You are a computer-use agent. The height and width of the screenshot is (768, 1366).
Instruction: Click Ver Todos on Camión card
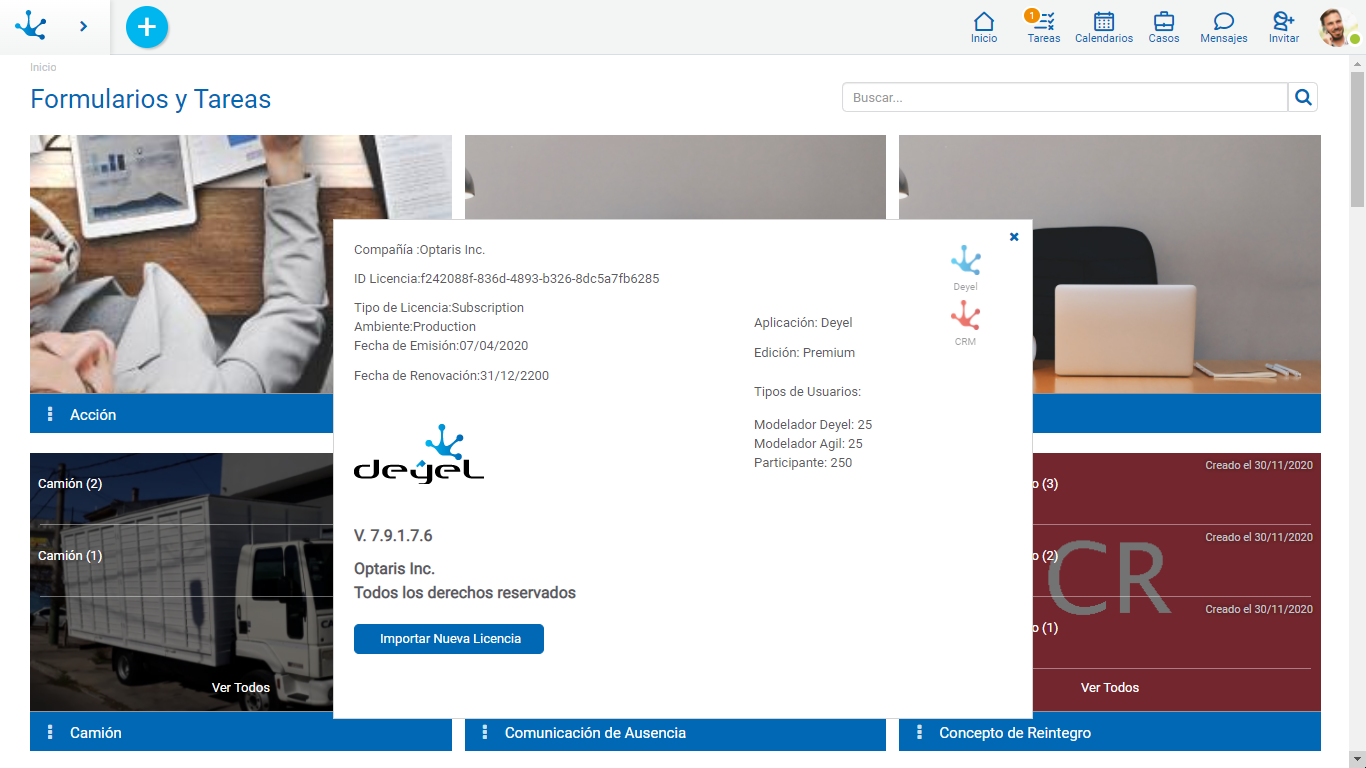tap(241, 688)
